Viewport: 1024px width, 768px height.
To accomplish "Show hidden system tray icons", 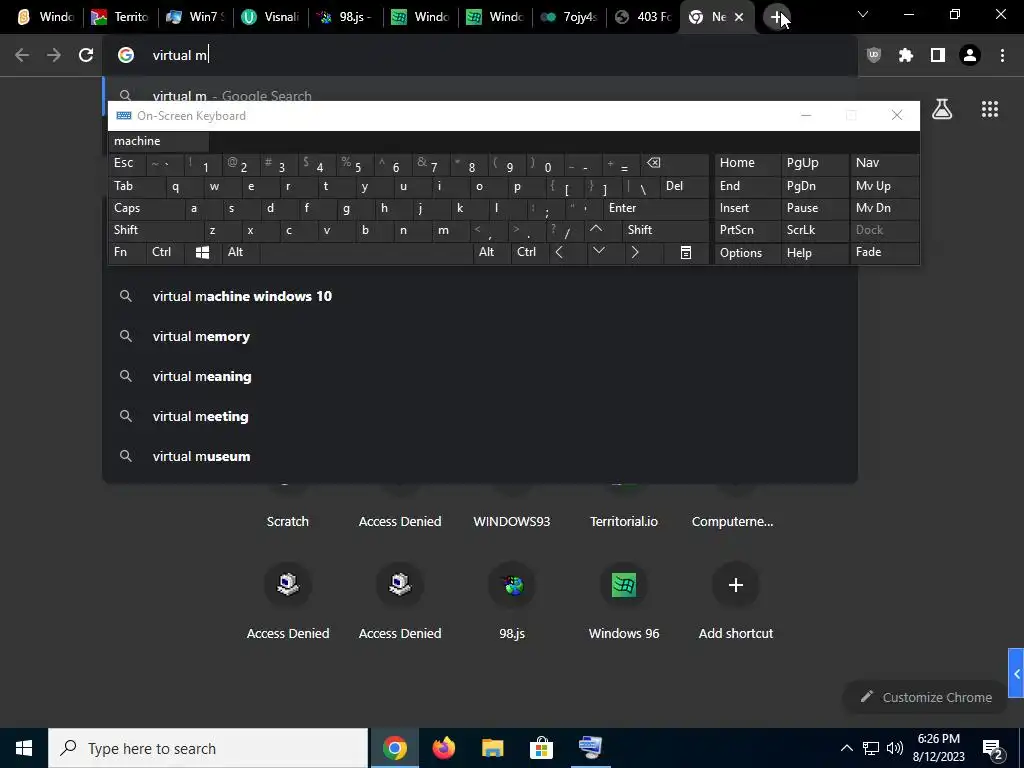I will pos(846,748).
